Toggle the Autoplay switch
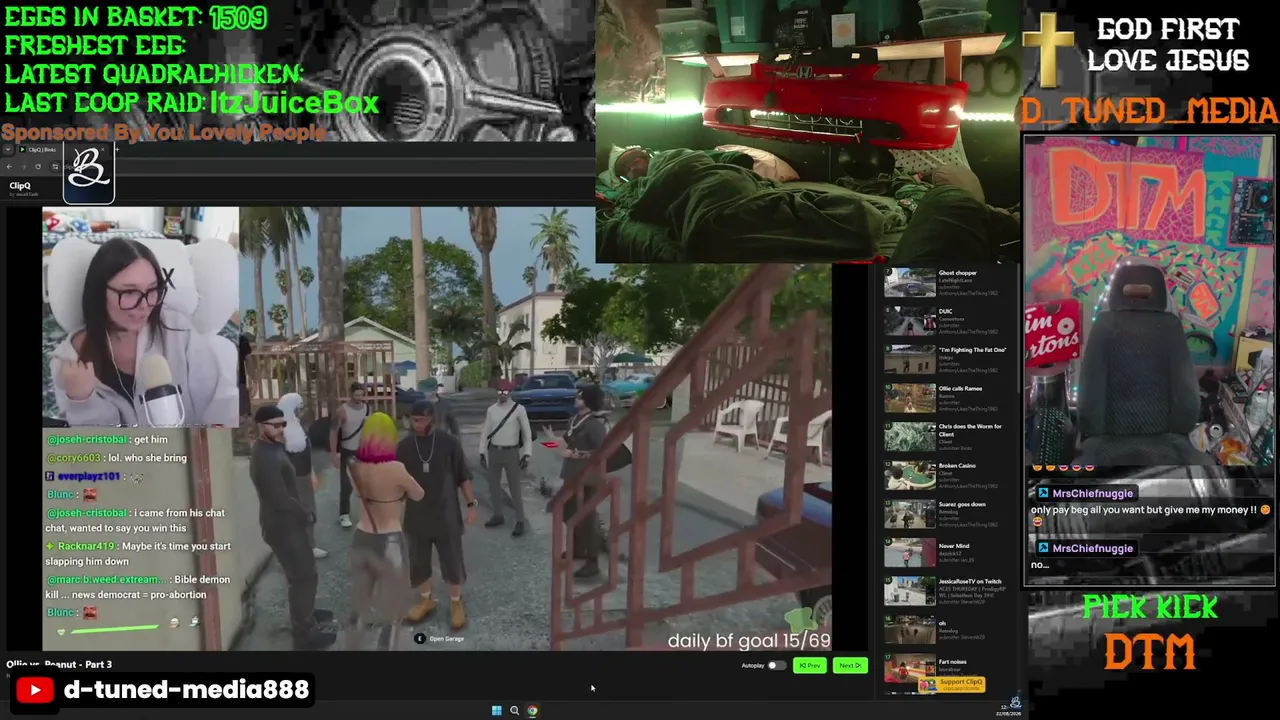The height and width of the screenshot is (720, 1280). click(x=775, y=666)
